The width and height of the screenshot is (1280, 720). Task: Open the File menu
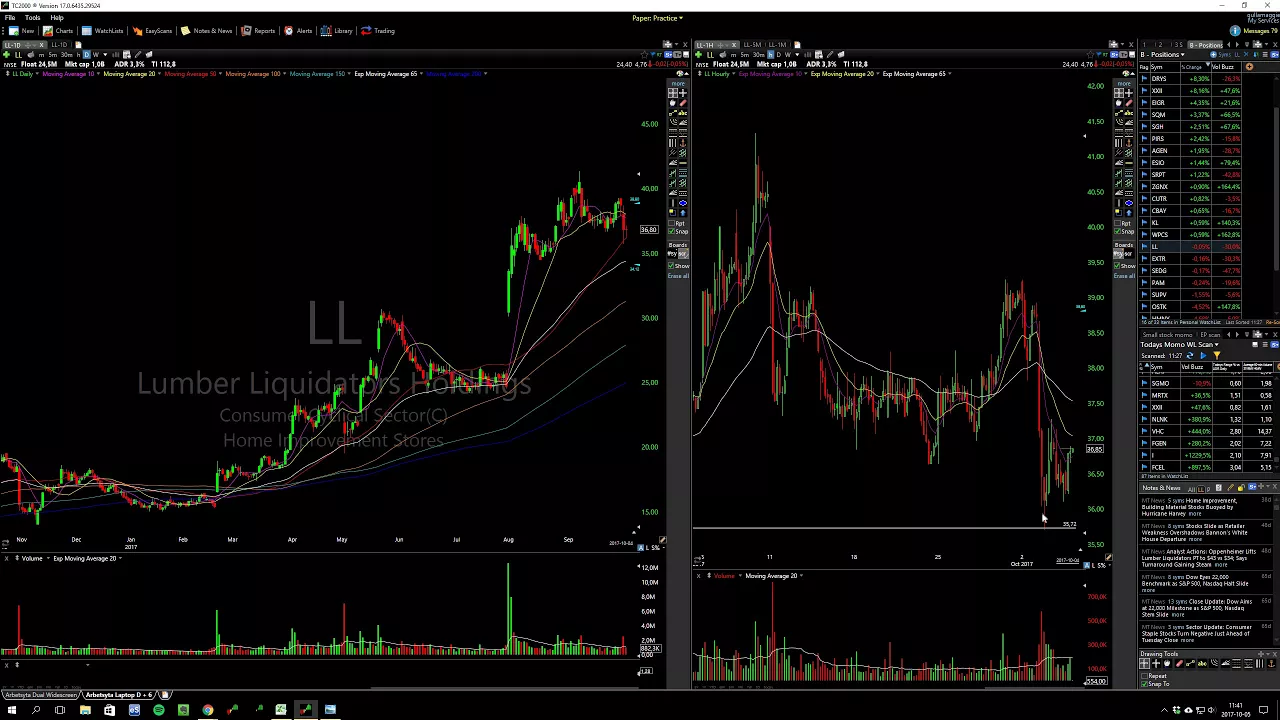9,18
